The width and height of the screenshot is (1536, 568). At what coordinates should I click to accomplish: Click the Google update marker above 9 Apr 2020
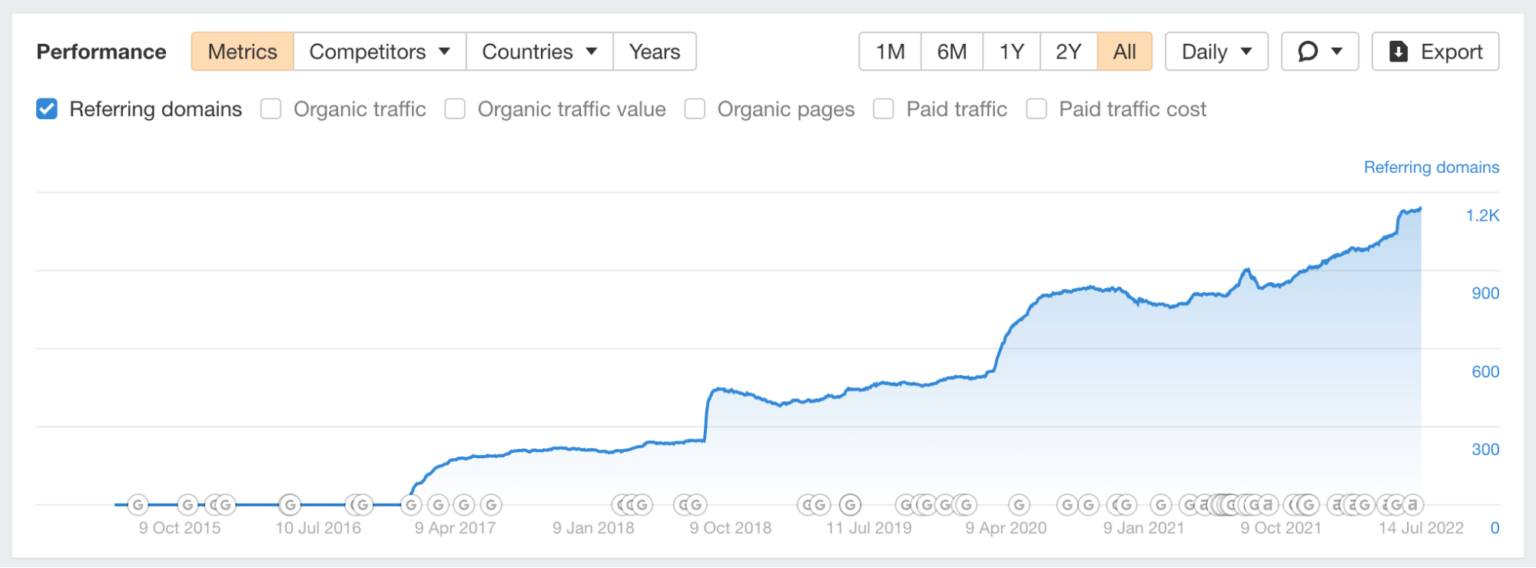click(x=1019, y=505)
